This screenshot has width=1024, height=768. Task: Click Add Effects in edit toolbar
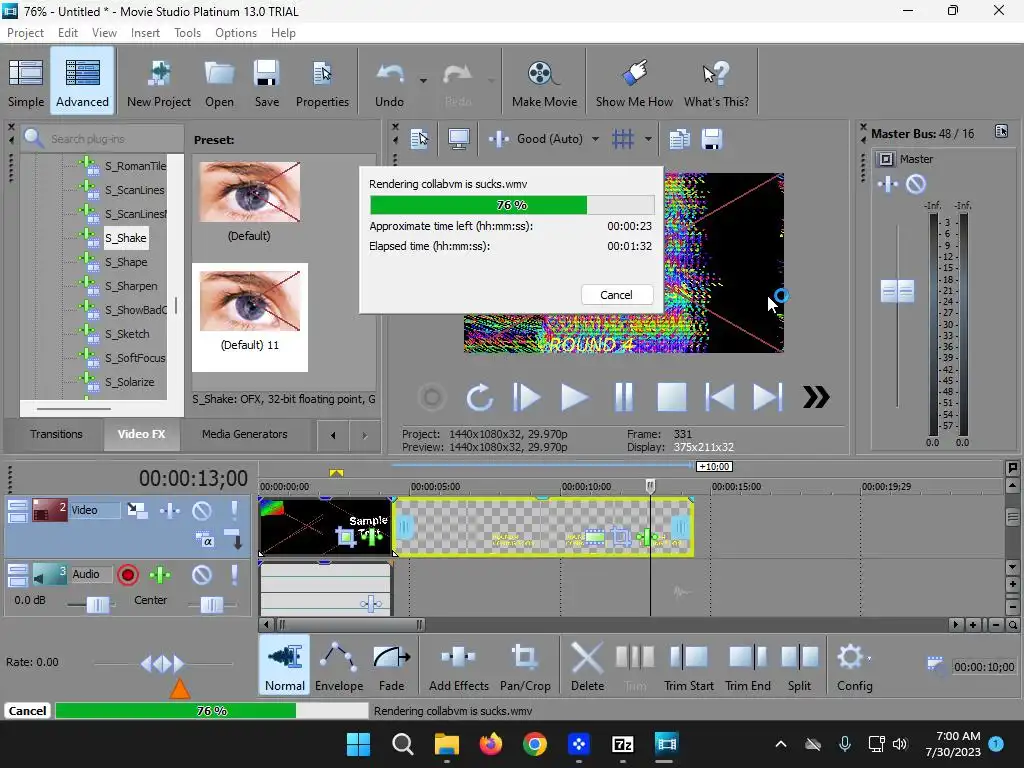[x=458, y=666]
